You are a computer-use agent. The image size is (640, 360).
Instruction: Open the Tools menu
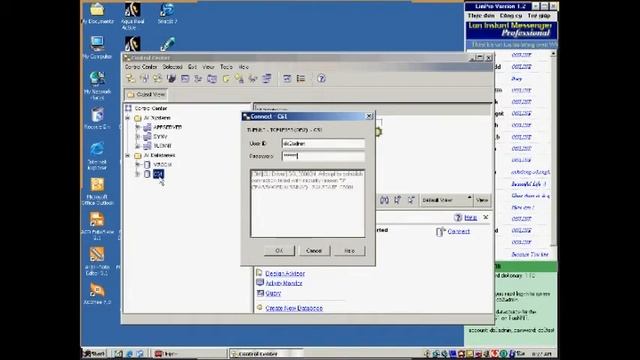coord(226,67)
